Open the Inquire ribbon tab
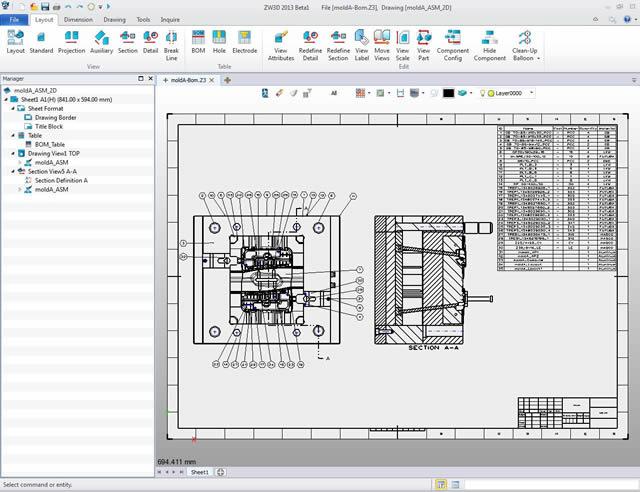 [x=171, y=19]
